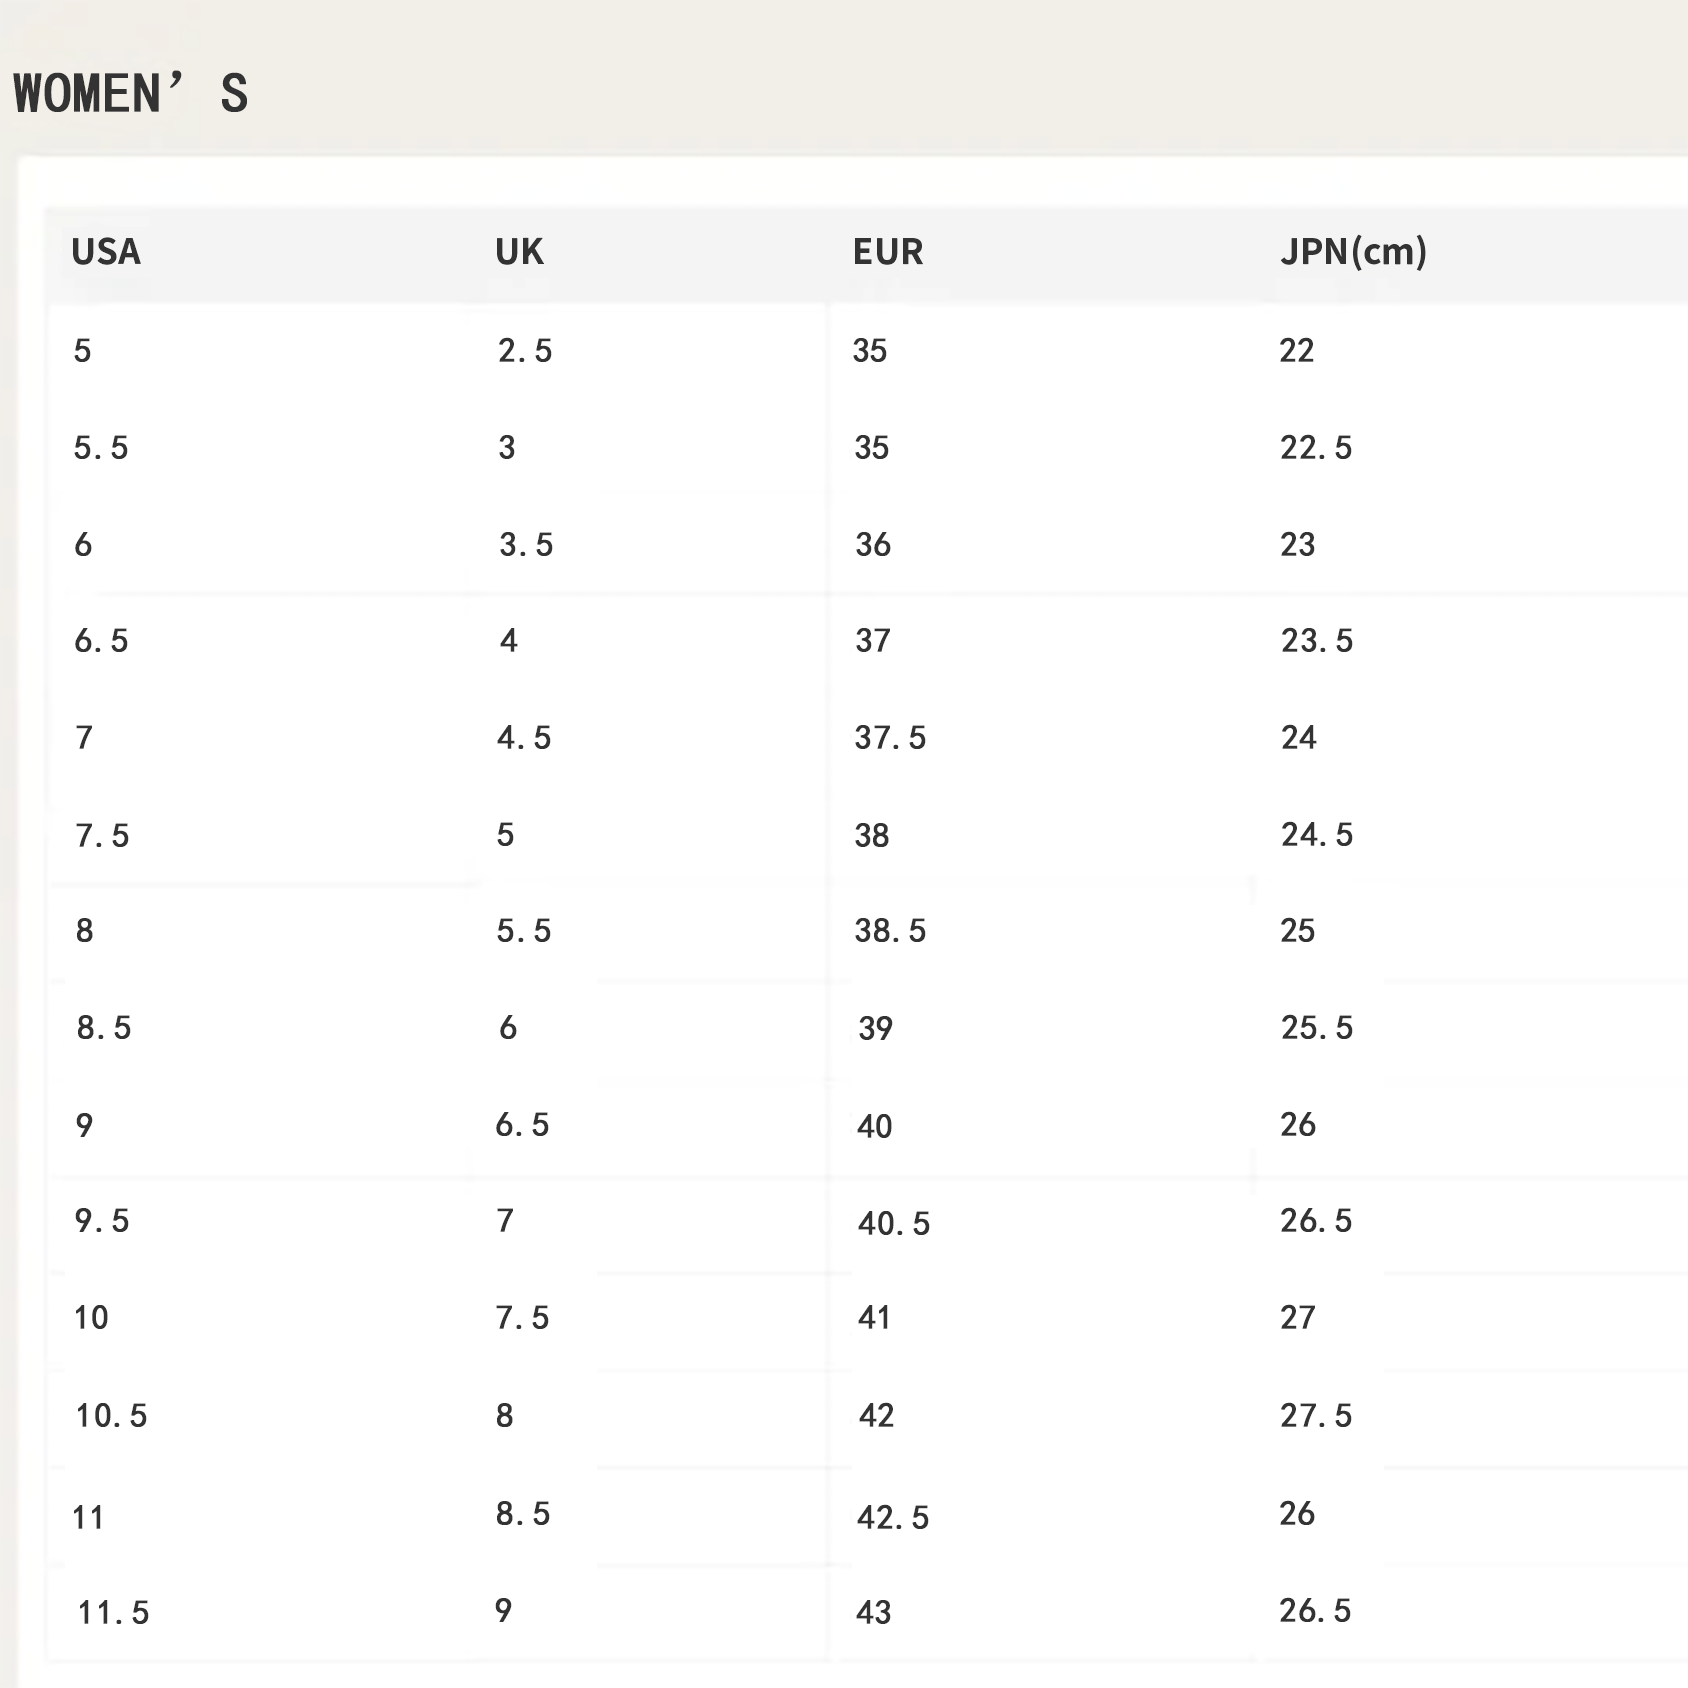Click JPN size 23.5 cell

tap(1317, 641)
